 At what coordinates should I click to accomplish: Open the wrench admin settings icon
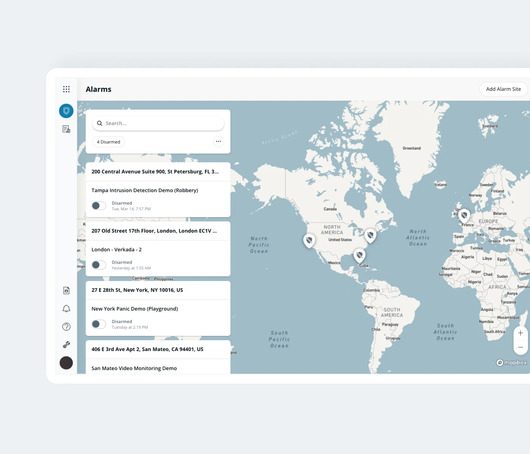[66, 344]
